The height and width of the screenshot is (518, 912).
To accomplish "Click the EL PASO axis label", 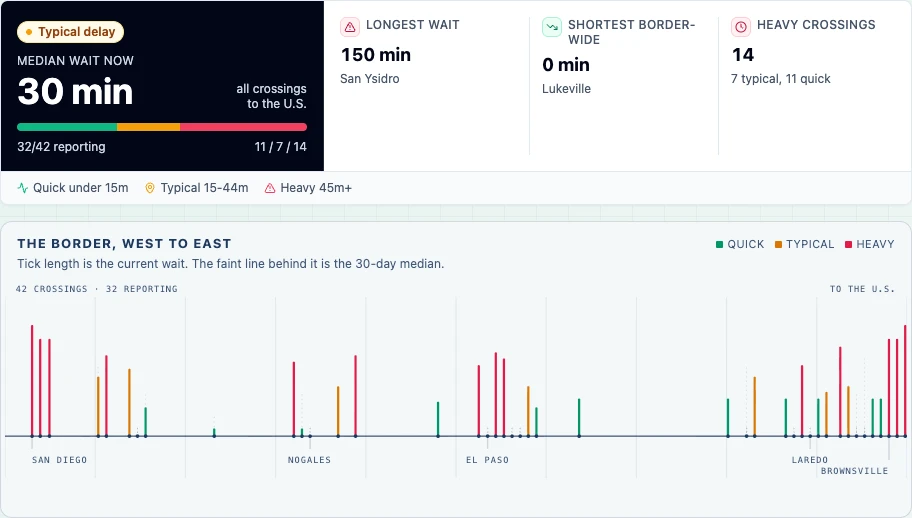I will coord(487,460).
